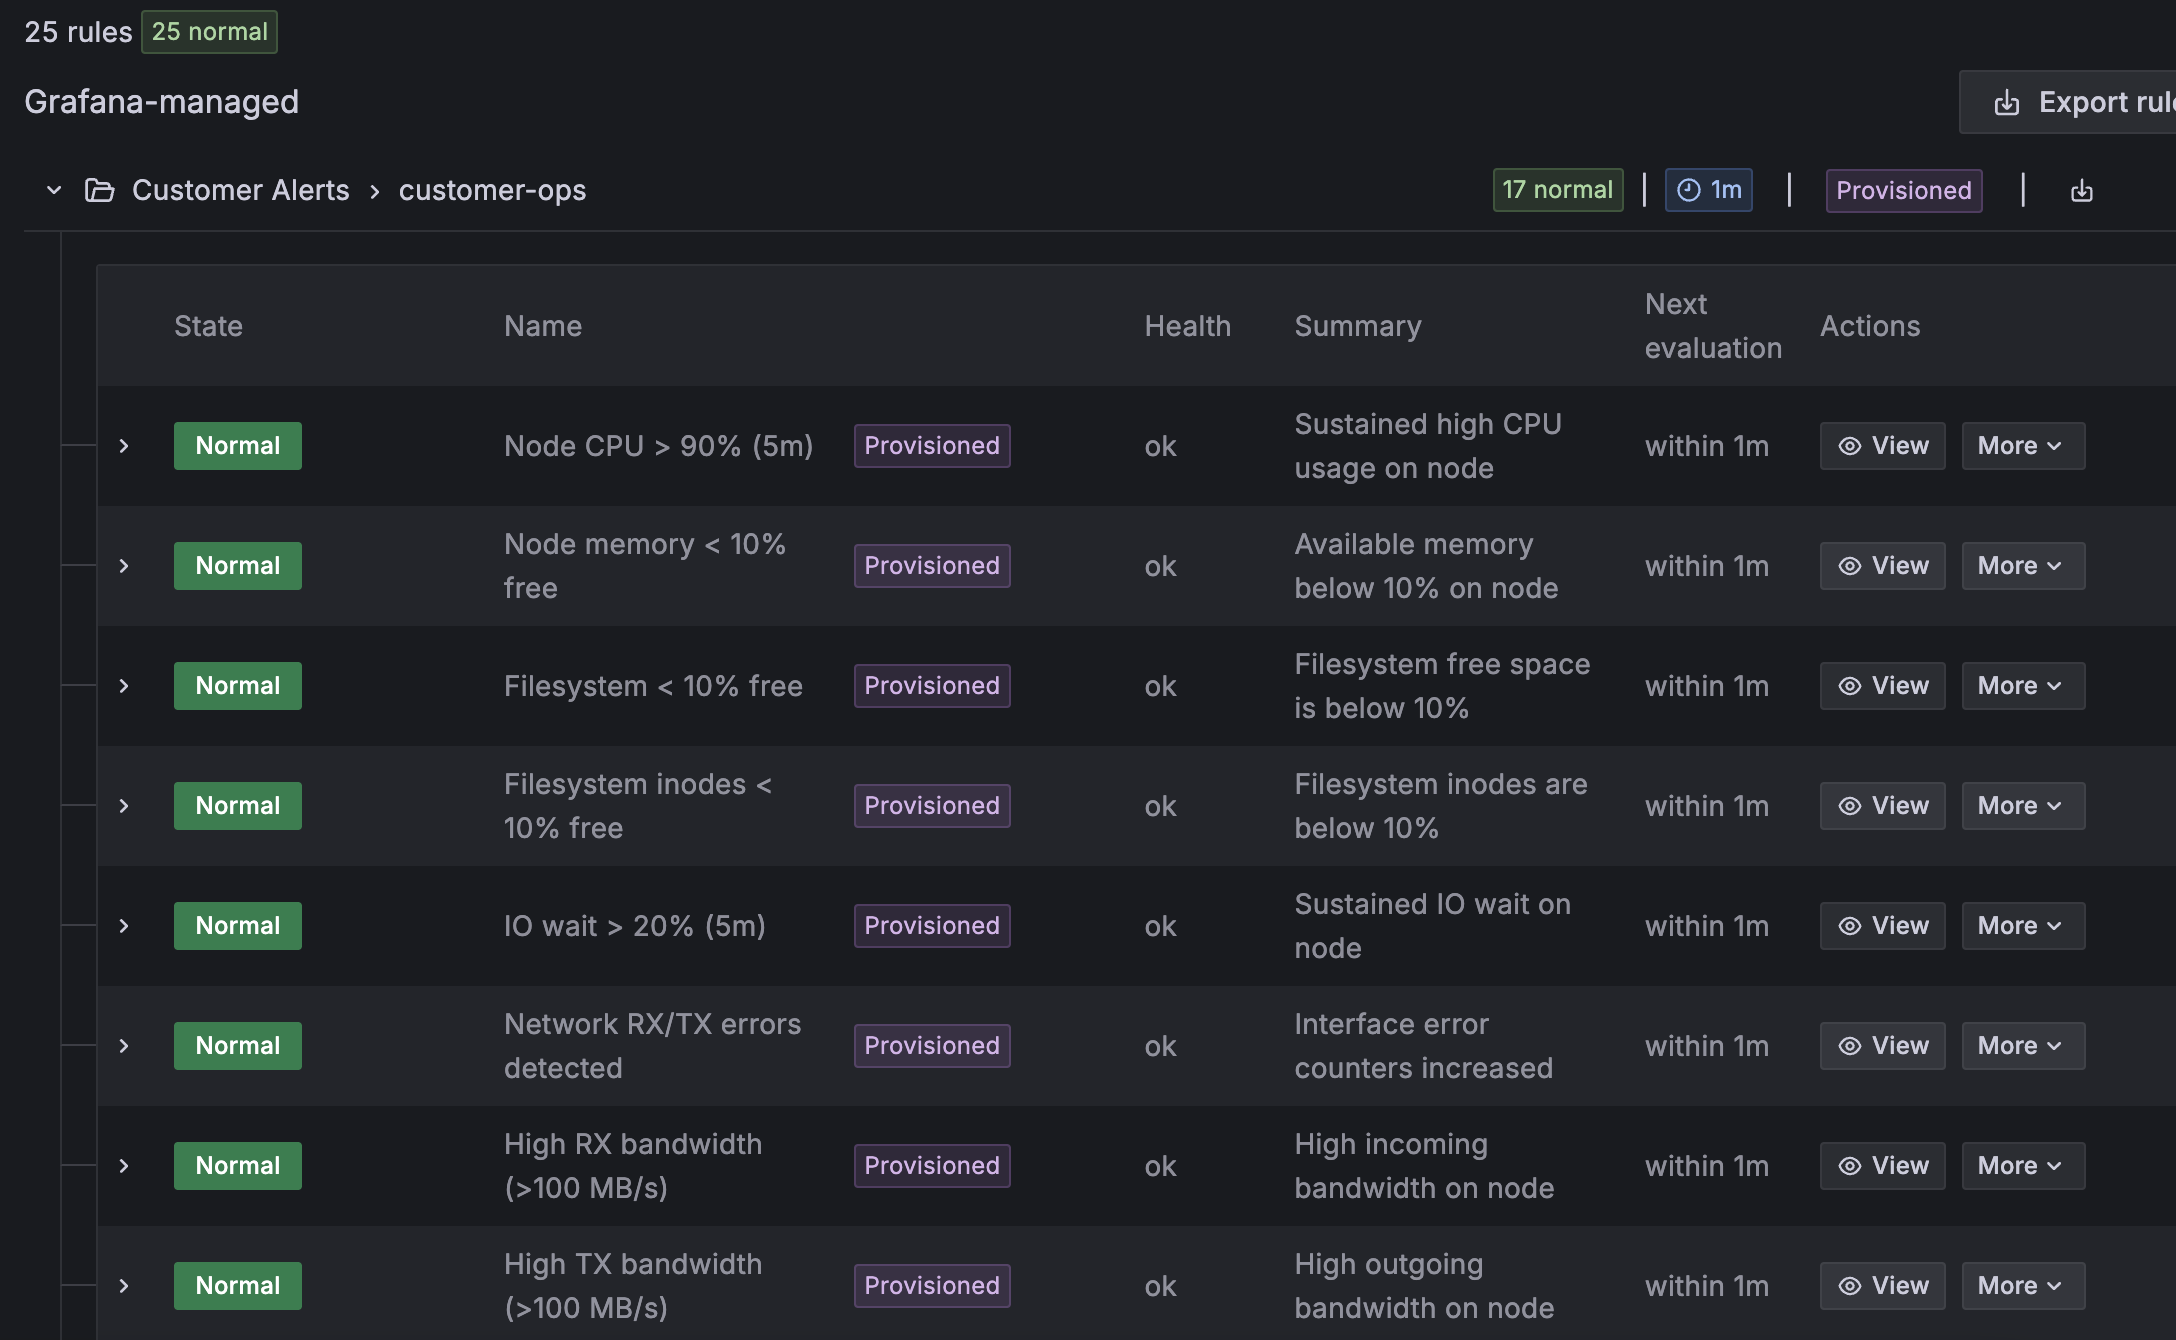The height and width of the screenshot is (1340, 2176).
Task: Expand the High RX bandwidth rule row
Action: click(124, 1166)
